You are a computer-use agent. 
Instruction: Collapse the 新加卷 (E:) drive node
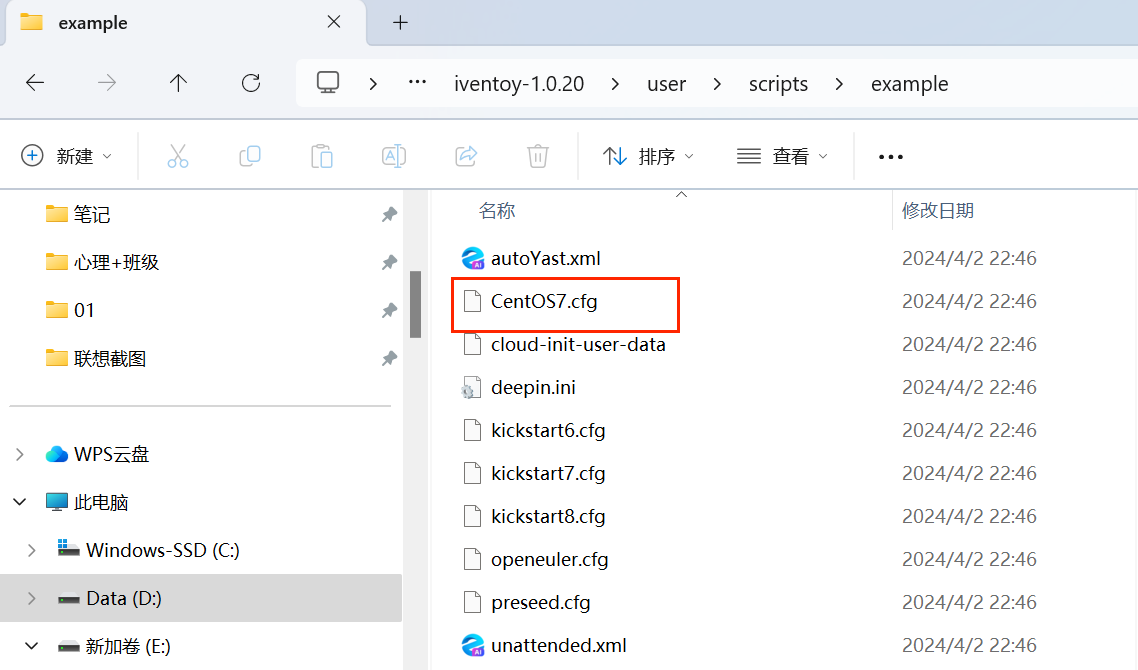pyautogui.click(x=31, y=645)
